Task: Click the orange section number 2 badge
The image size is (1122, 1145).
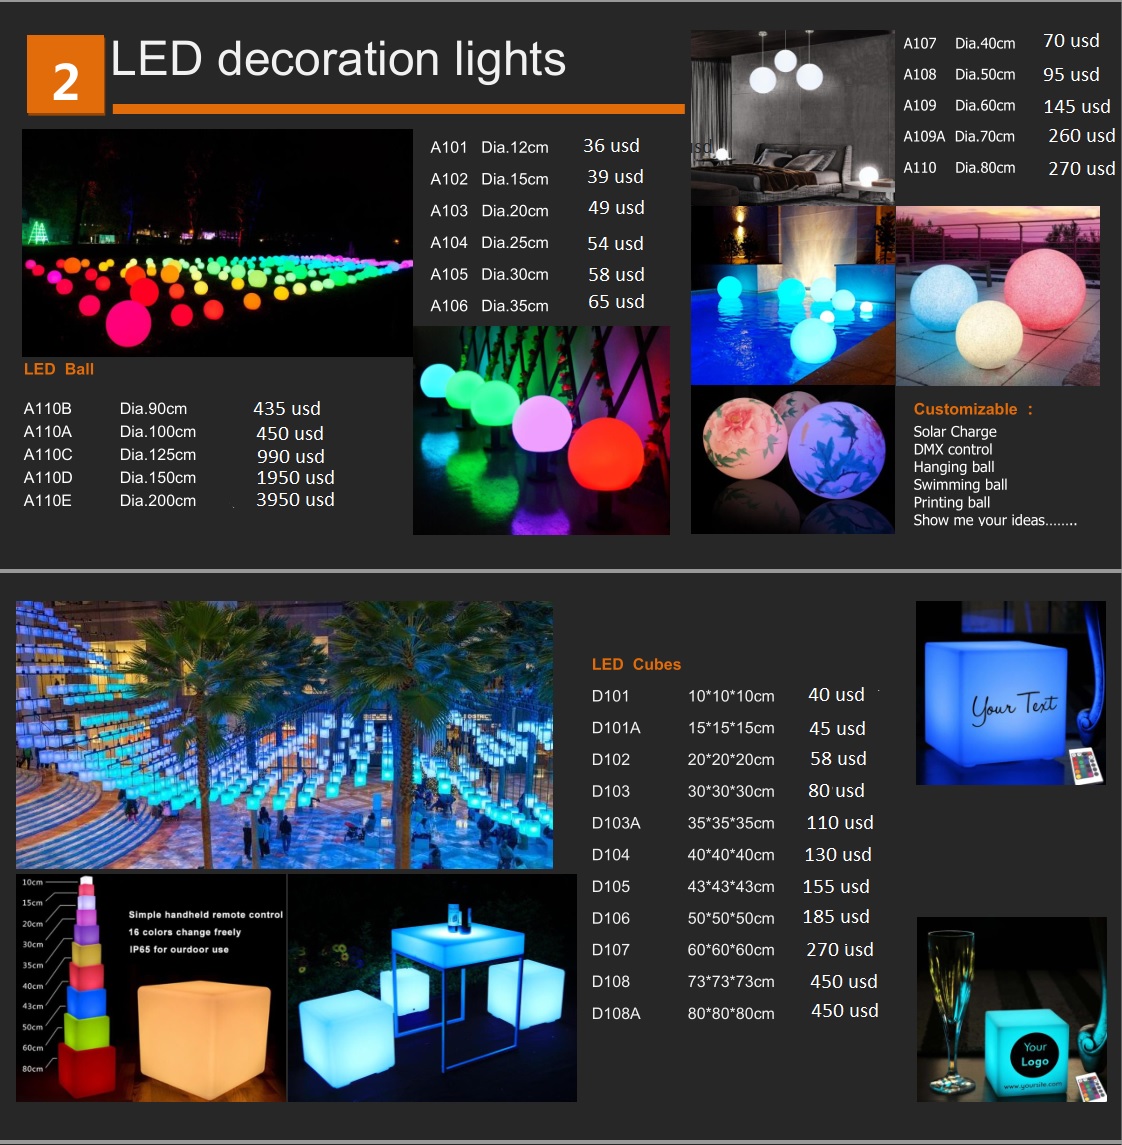Action: point(66,75)
